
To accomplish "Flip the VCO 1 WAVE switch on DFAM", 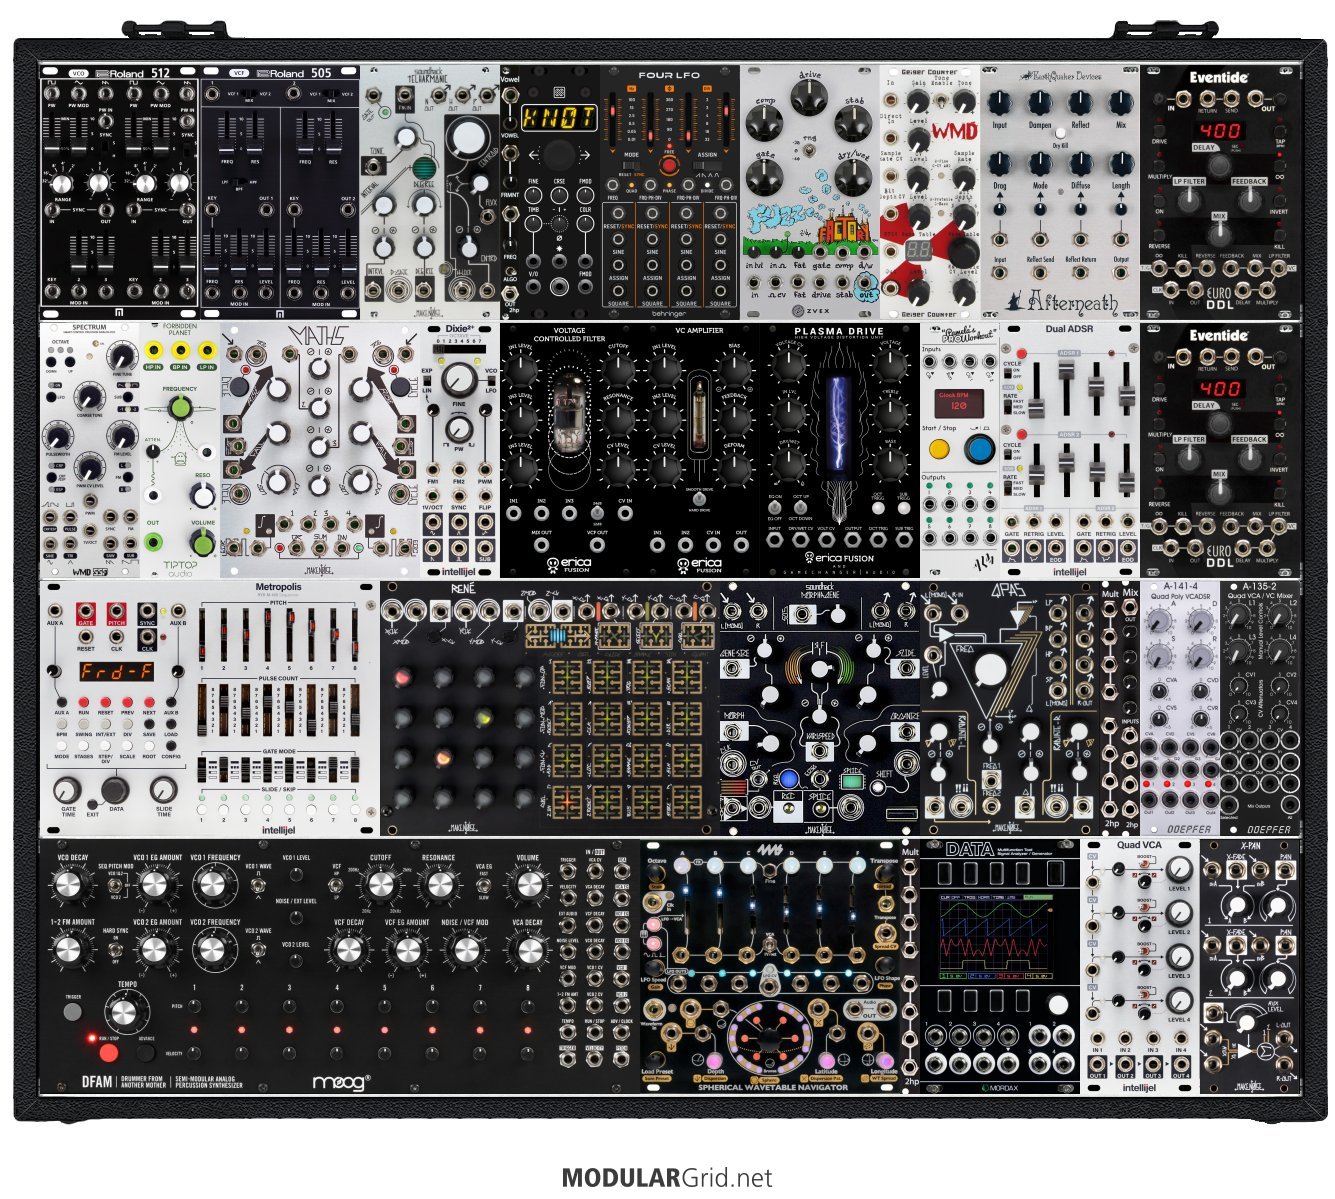I will [x=258, y=884].
